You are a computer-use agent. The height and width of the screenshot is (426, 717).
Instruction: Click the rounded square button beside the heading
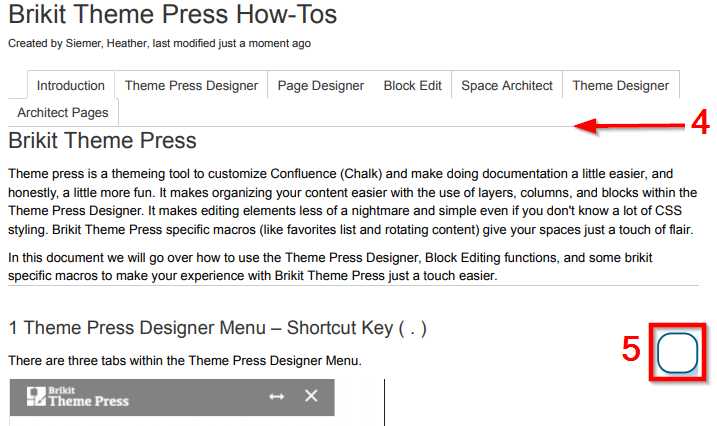click(x=677, y=353)
